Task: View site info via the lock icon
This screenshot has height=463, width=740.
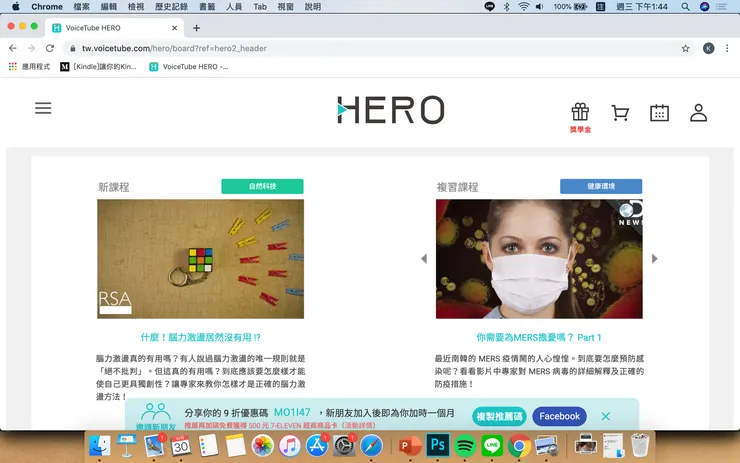Action: tap(73, 48)
